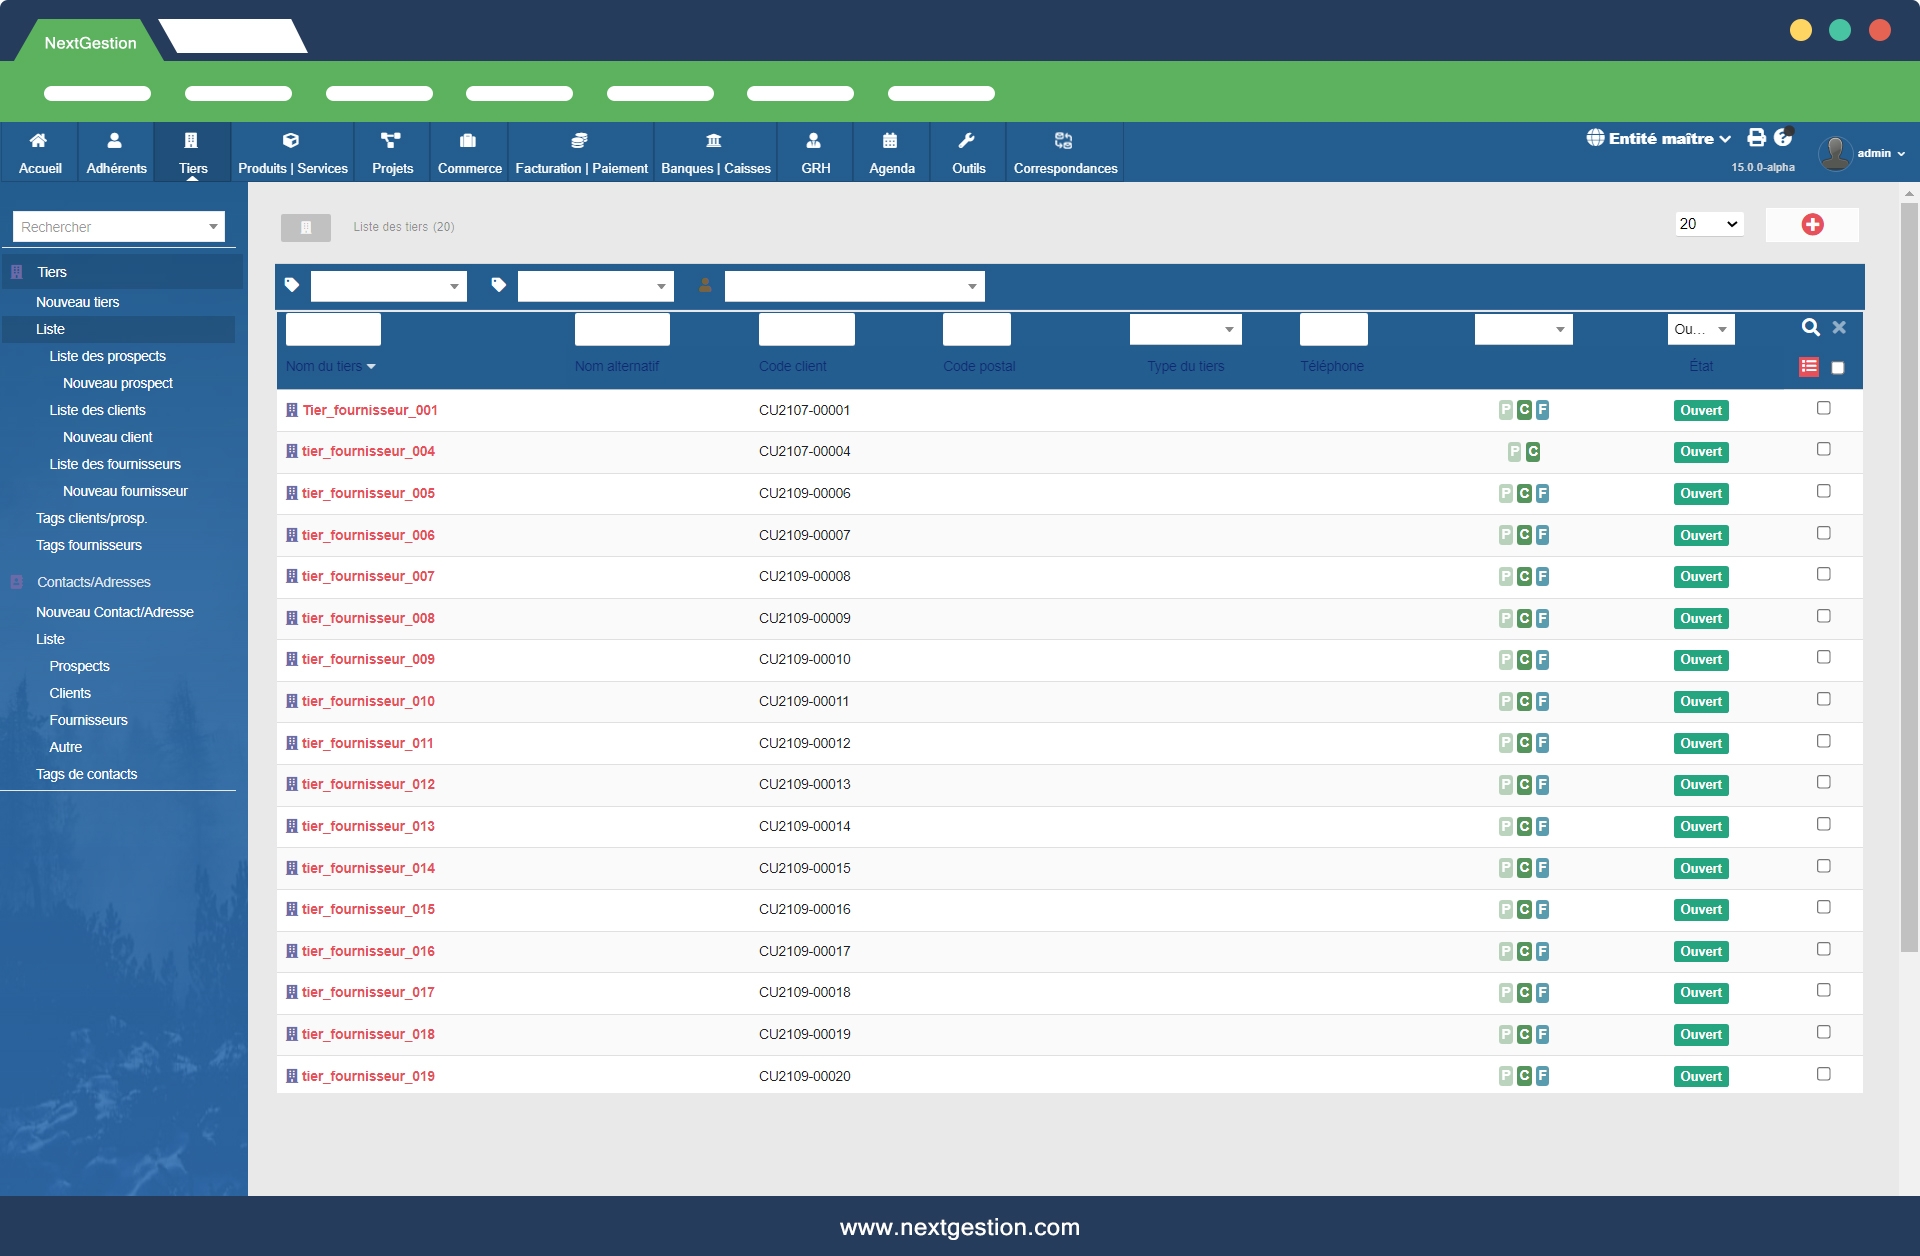
Task: Open the État filter dropdown
Action: 1700,329
